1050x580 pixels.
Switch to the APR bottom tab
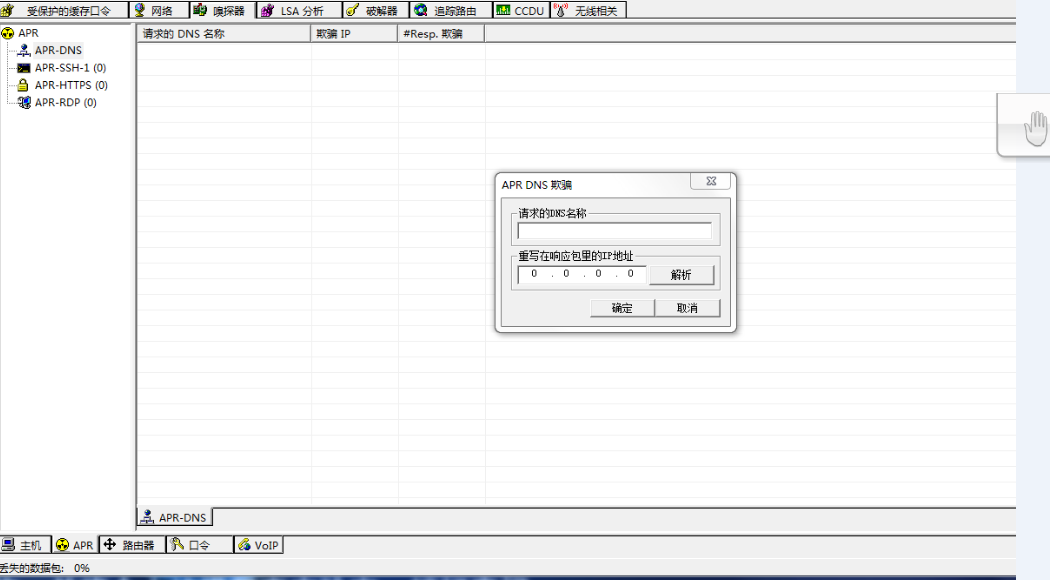click(76, 545)
